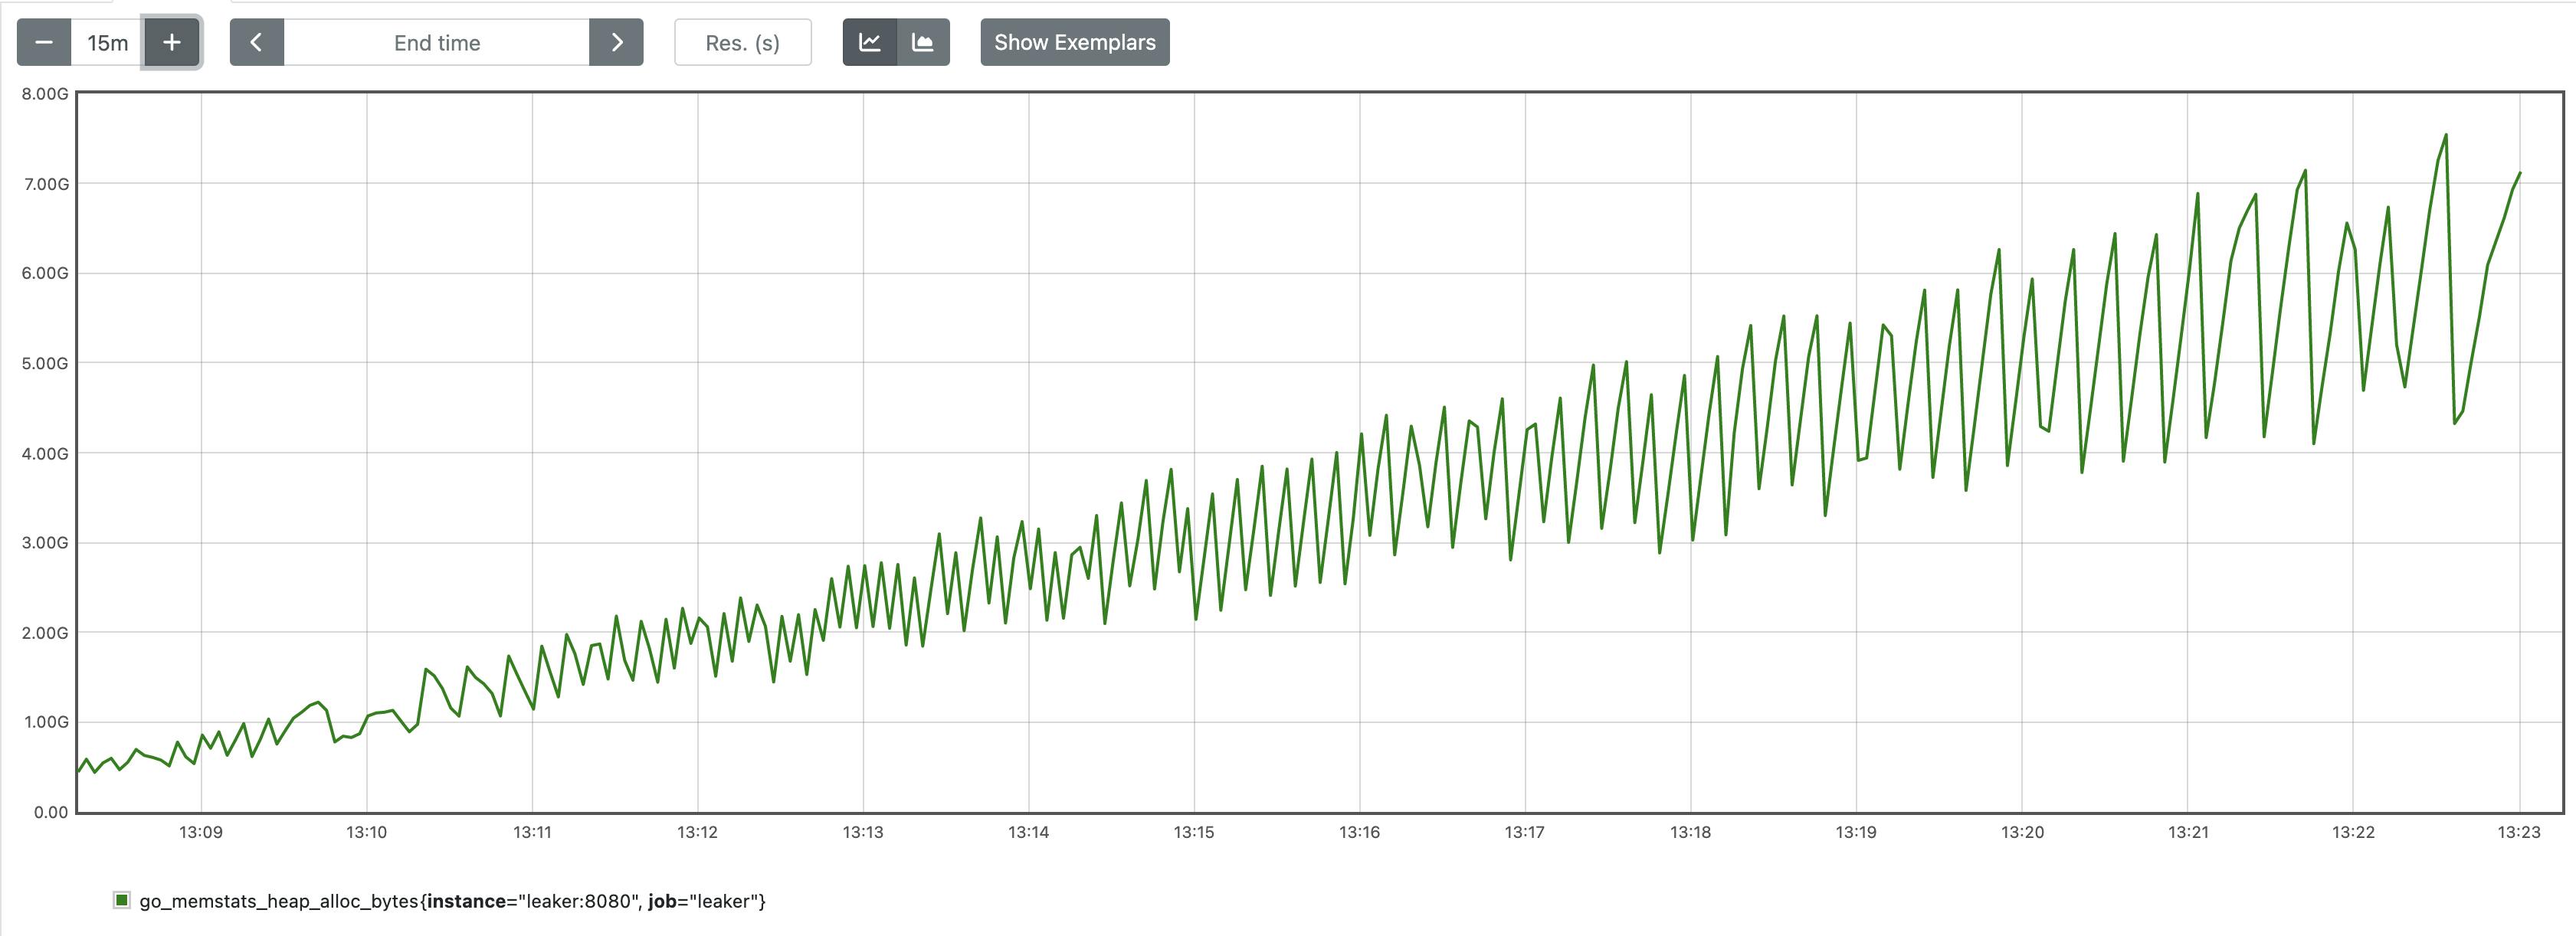Select the go_memstats_heap_alloc_bytes legend series
This screenshot has width=2576, height=936.
click(x=452, y=901)
